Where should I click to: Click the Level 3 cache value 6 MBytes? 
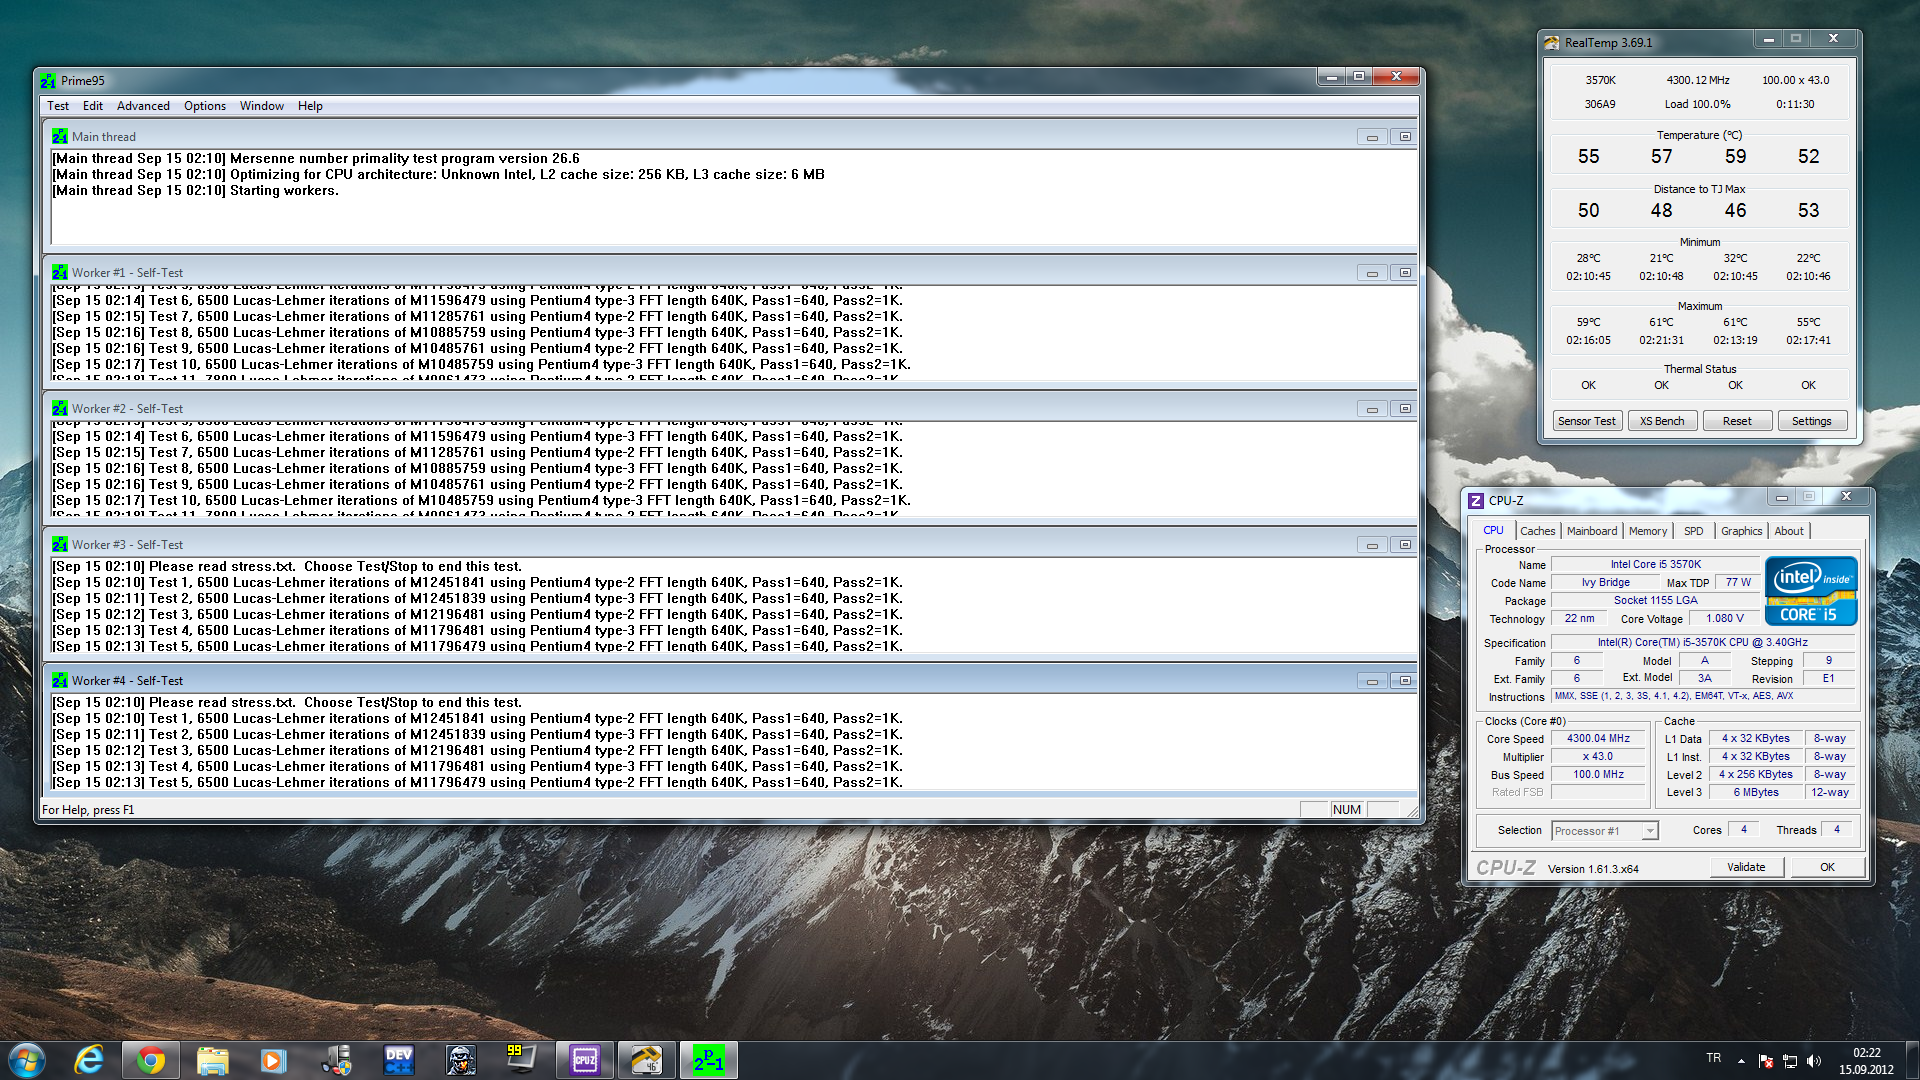[x=1756, y=793]
